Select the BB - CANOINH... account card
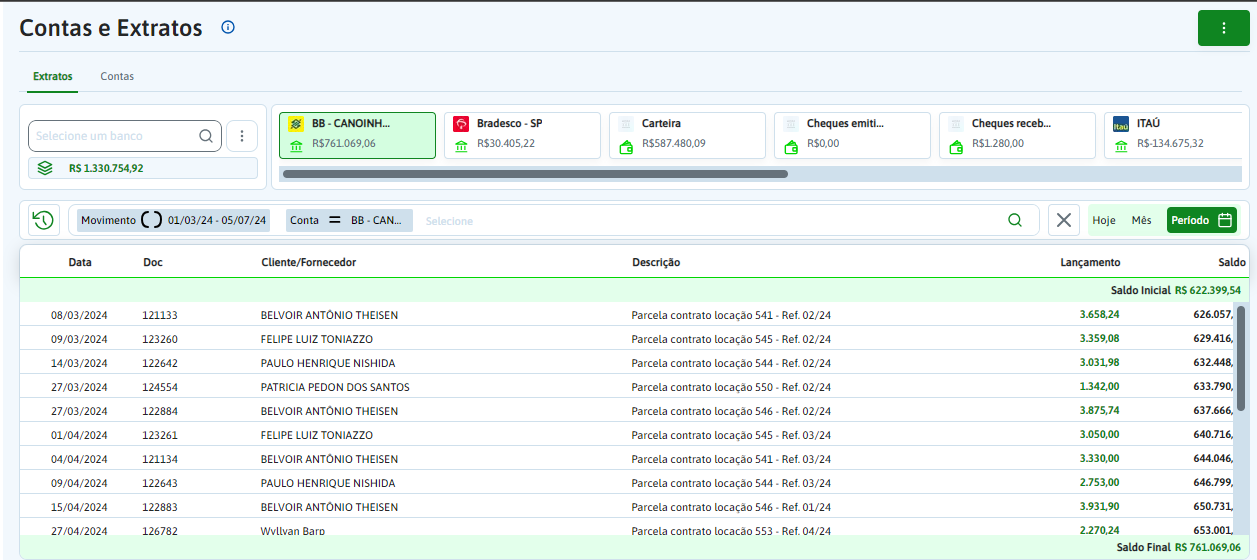Screen dimensions: 1257x560 358,135
